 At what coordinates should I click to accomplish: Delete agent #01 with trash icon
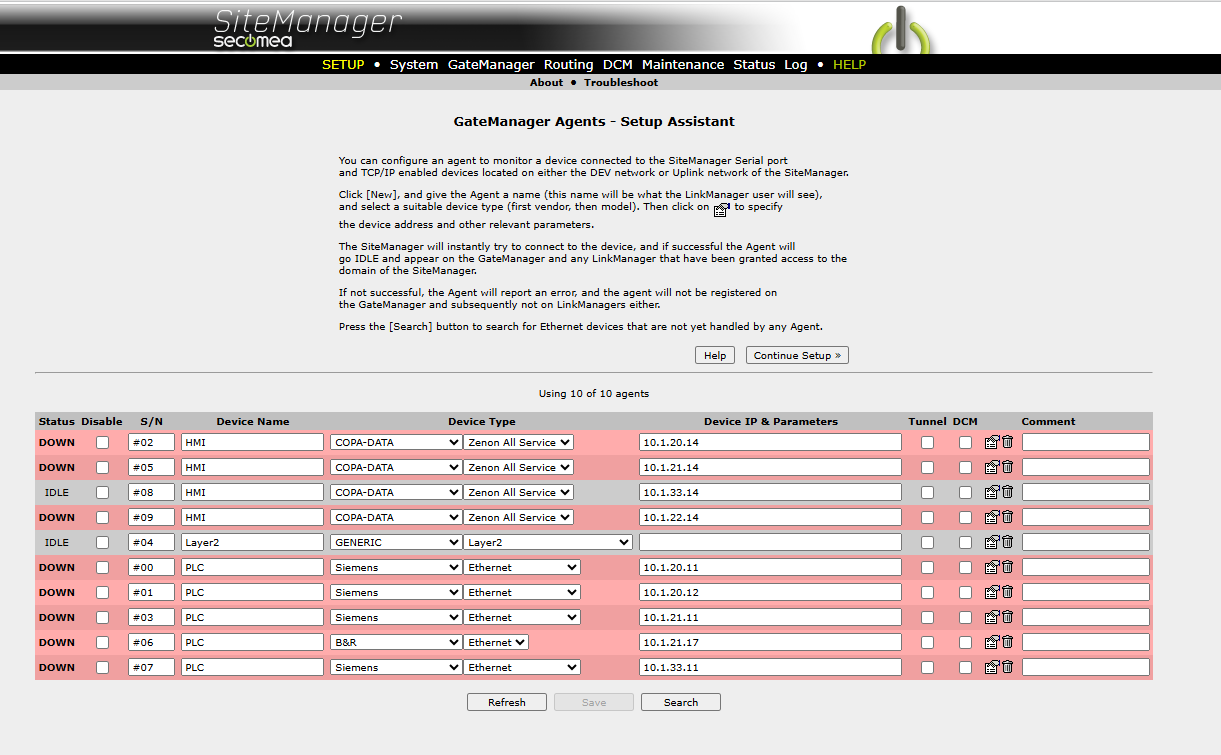click(1007, 592)
